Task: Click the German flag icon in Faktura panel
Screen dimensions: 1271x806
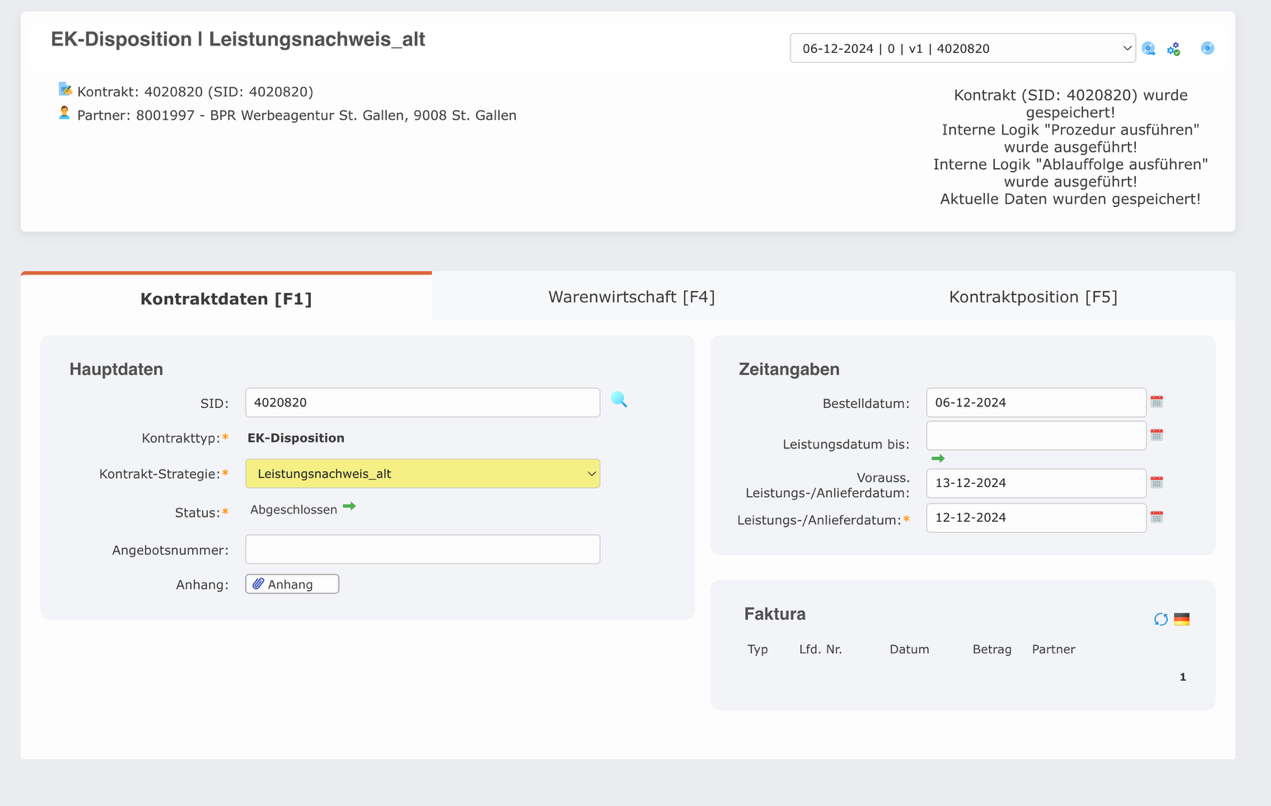Action: pyautogui.click(x=1182, y=618)
